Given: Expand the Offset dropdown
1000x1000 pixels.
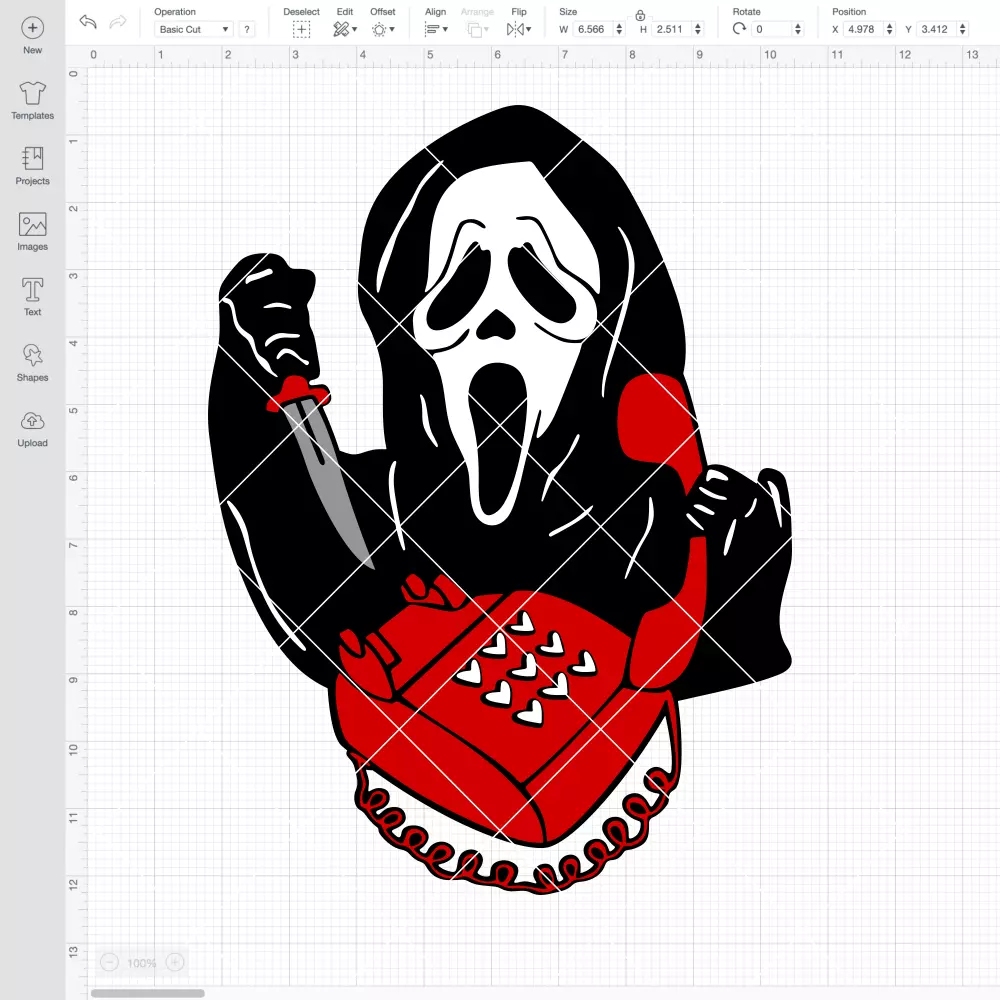Looking at the screenshot, I should pyautogui.click(x=383, y=29).
